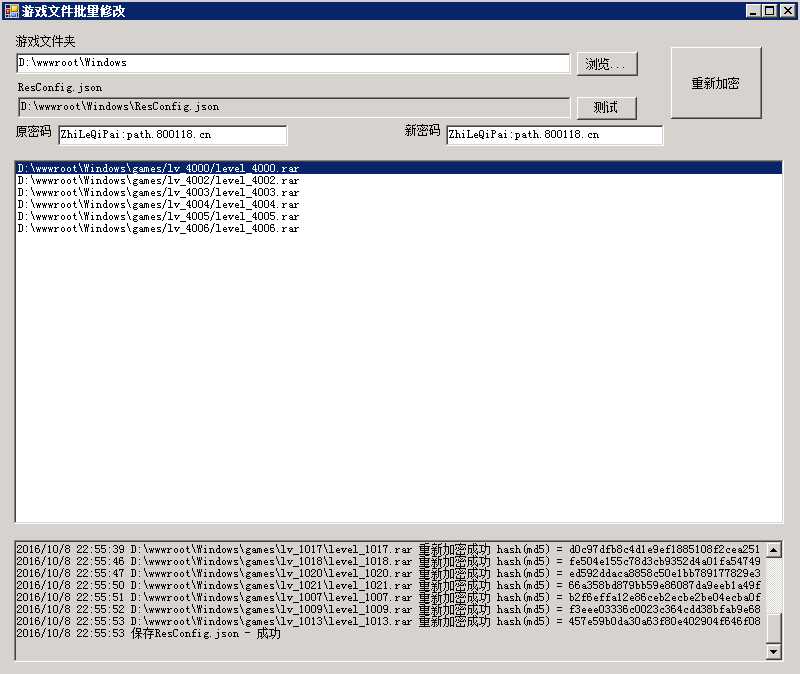This screenshot has width=800, height=674.
Task: Select the level_4005.rar list entry
Action: 398,216
